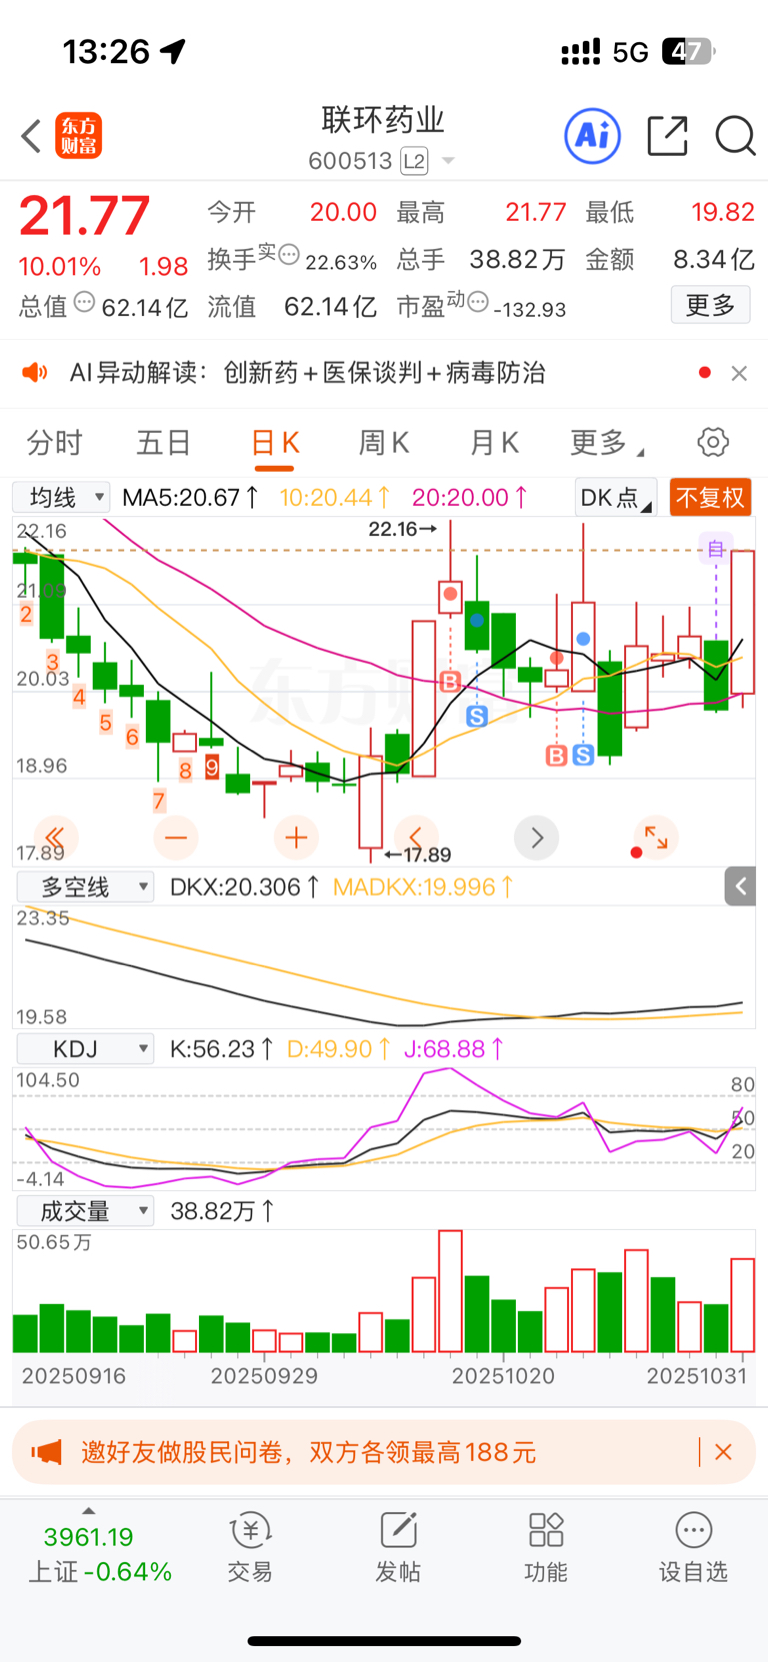Viewport: 768px width, 1663px height.
Task: Zoom in chart with plus icon
Action: click(x=296, y=837)
